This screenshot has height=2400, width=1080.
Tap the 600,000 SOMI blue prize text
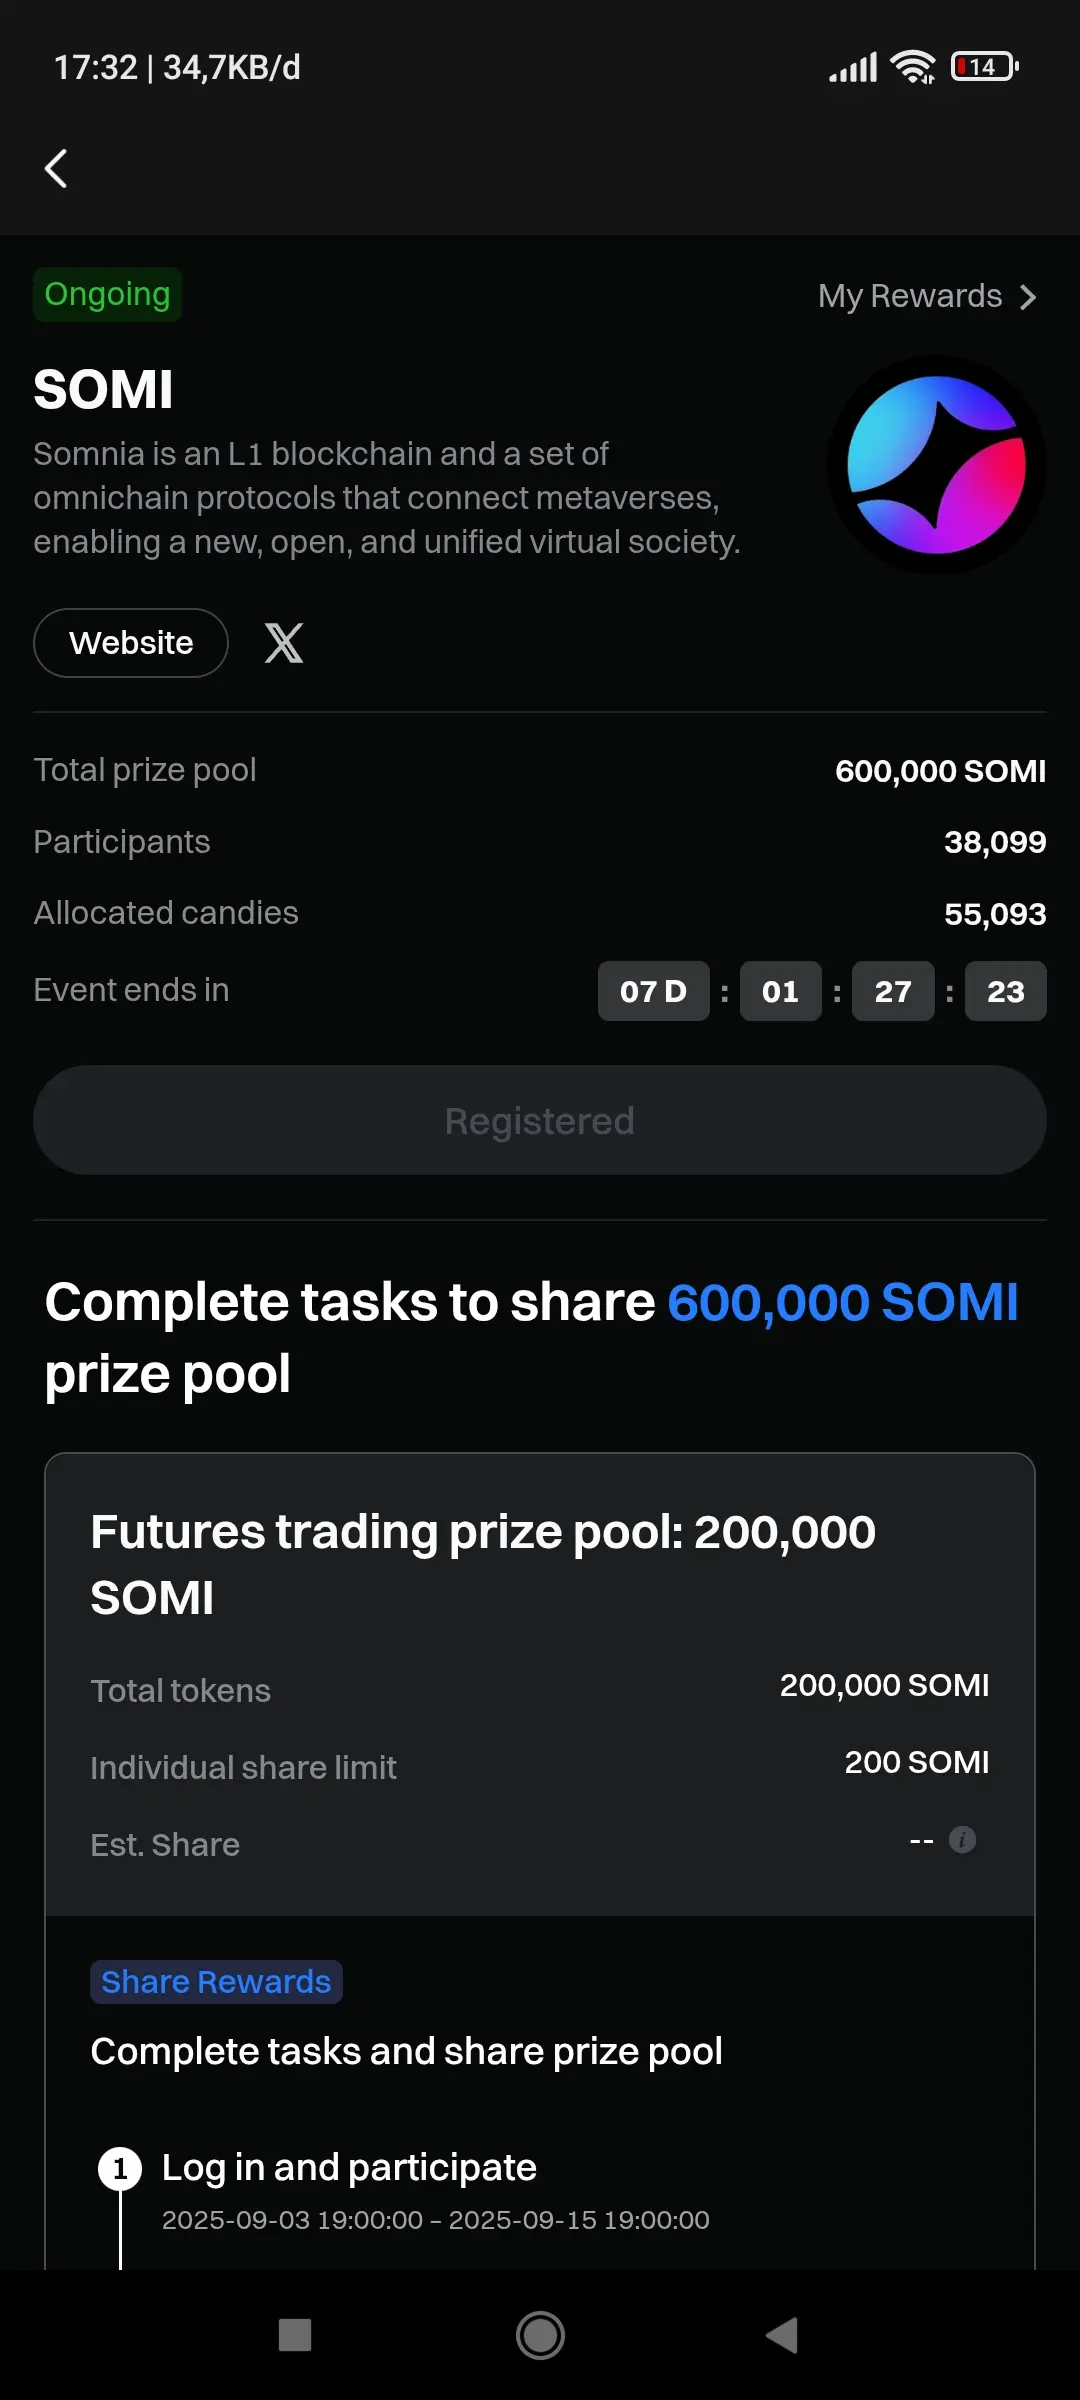click(842, 1303)
